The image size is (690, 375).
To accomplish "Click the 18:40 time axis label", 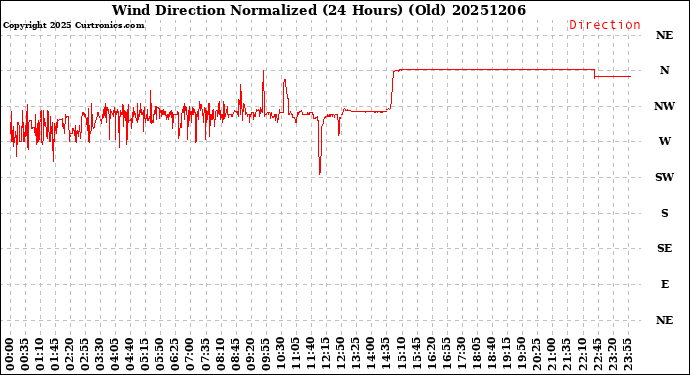I will pos(491,354).
